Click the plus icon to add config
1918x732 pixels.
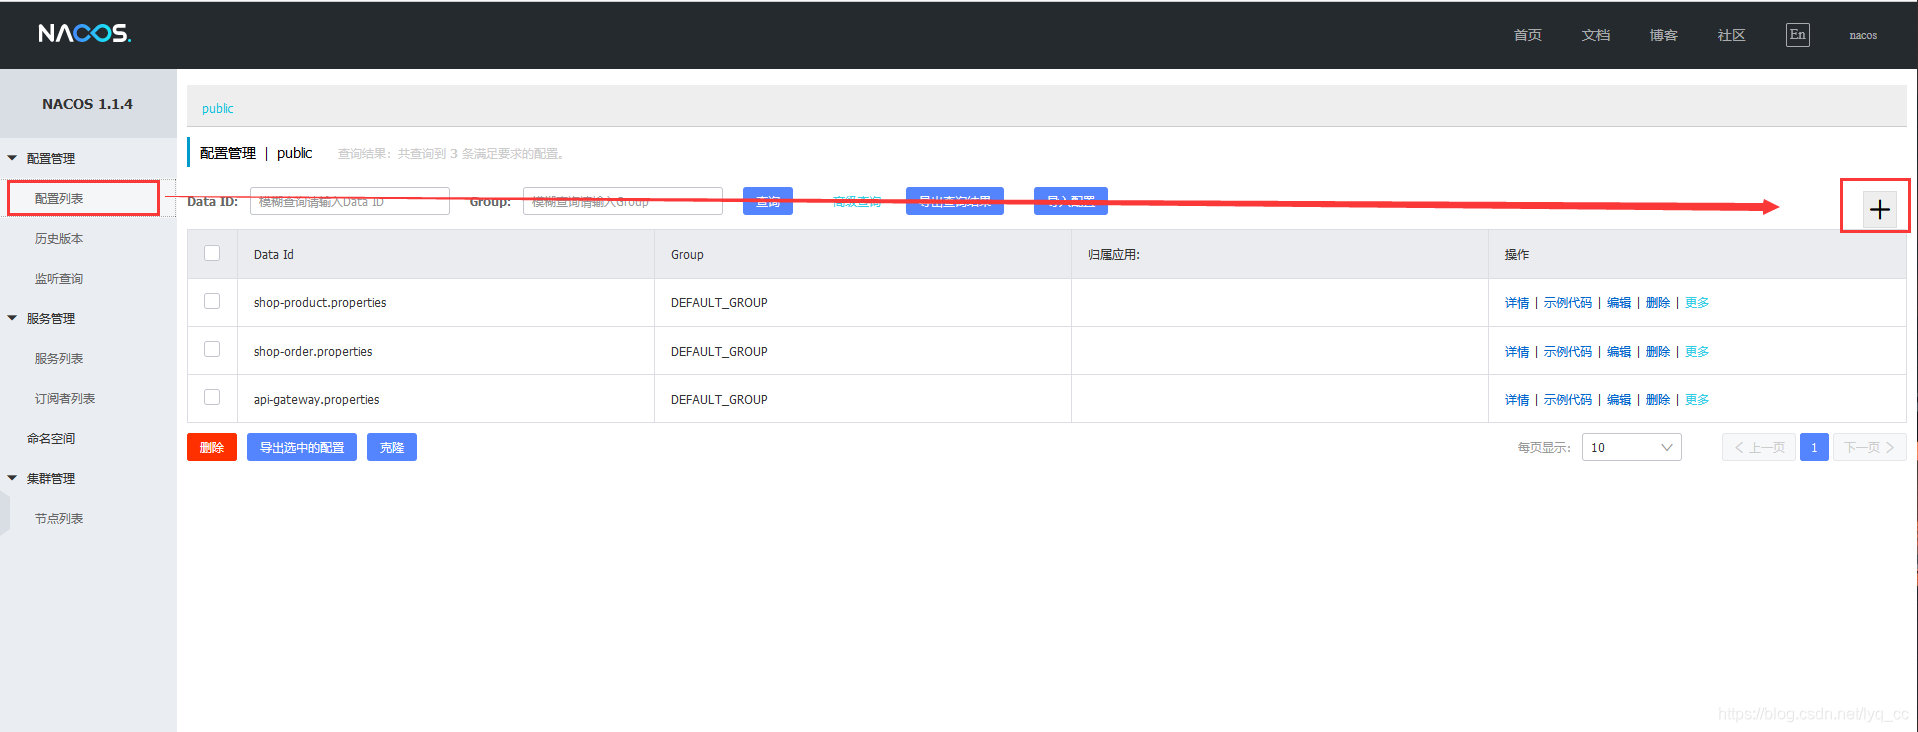[x=1880, y=209]
